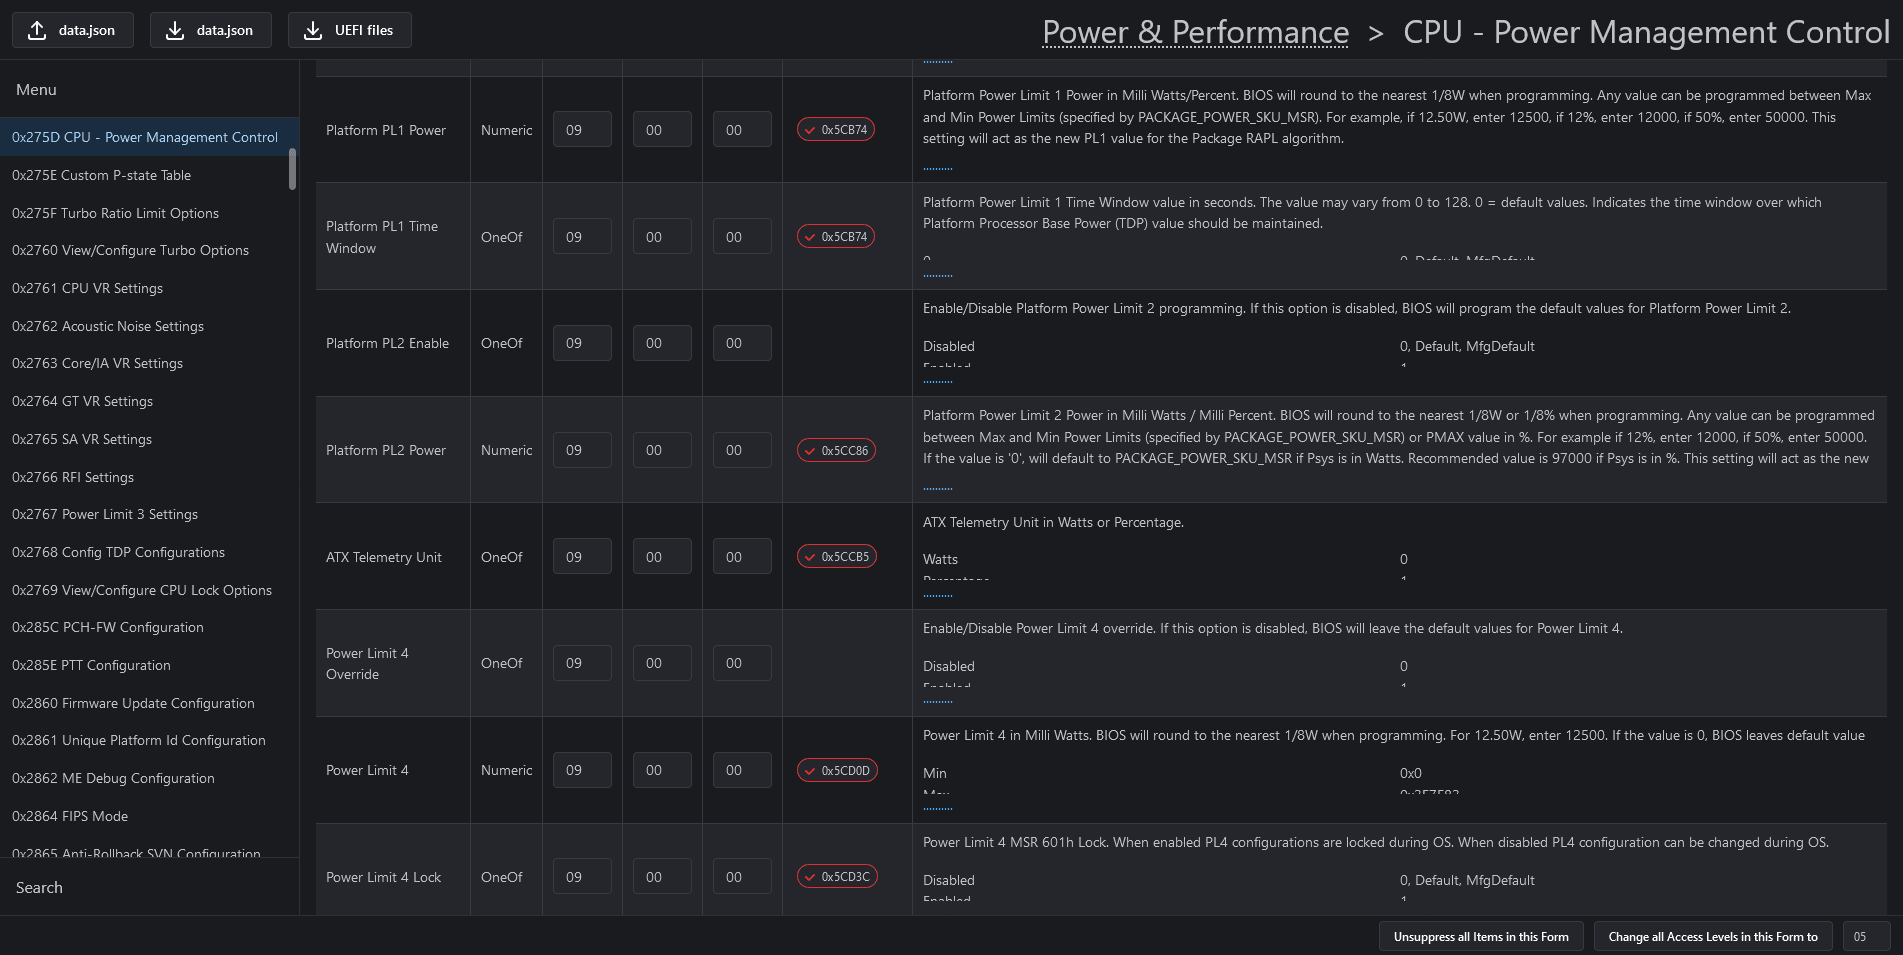Click Unsuppress all Items in this Form
Screen dimensions: 1903x955
1480,937
